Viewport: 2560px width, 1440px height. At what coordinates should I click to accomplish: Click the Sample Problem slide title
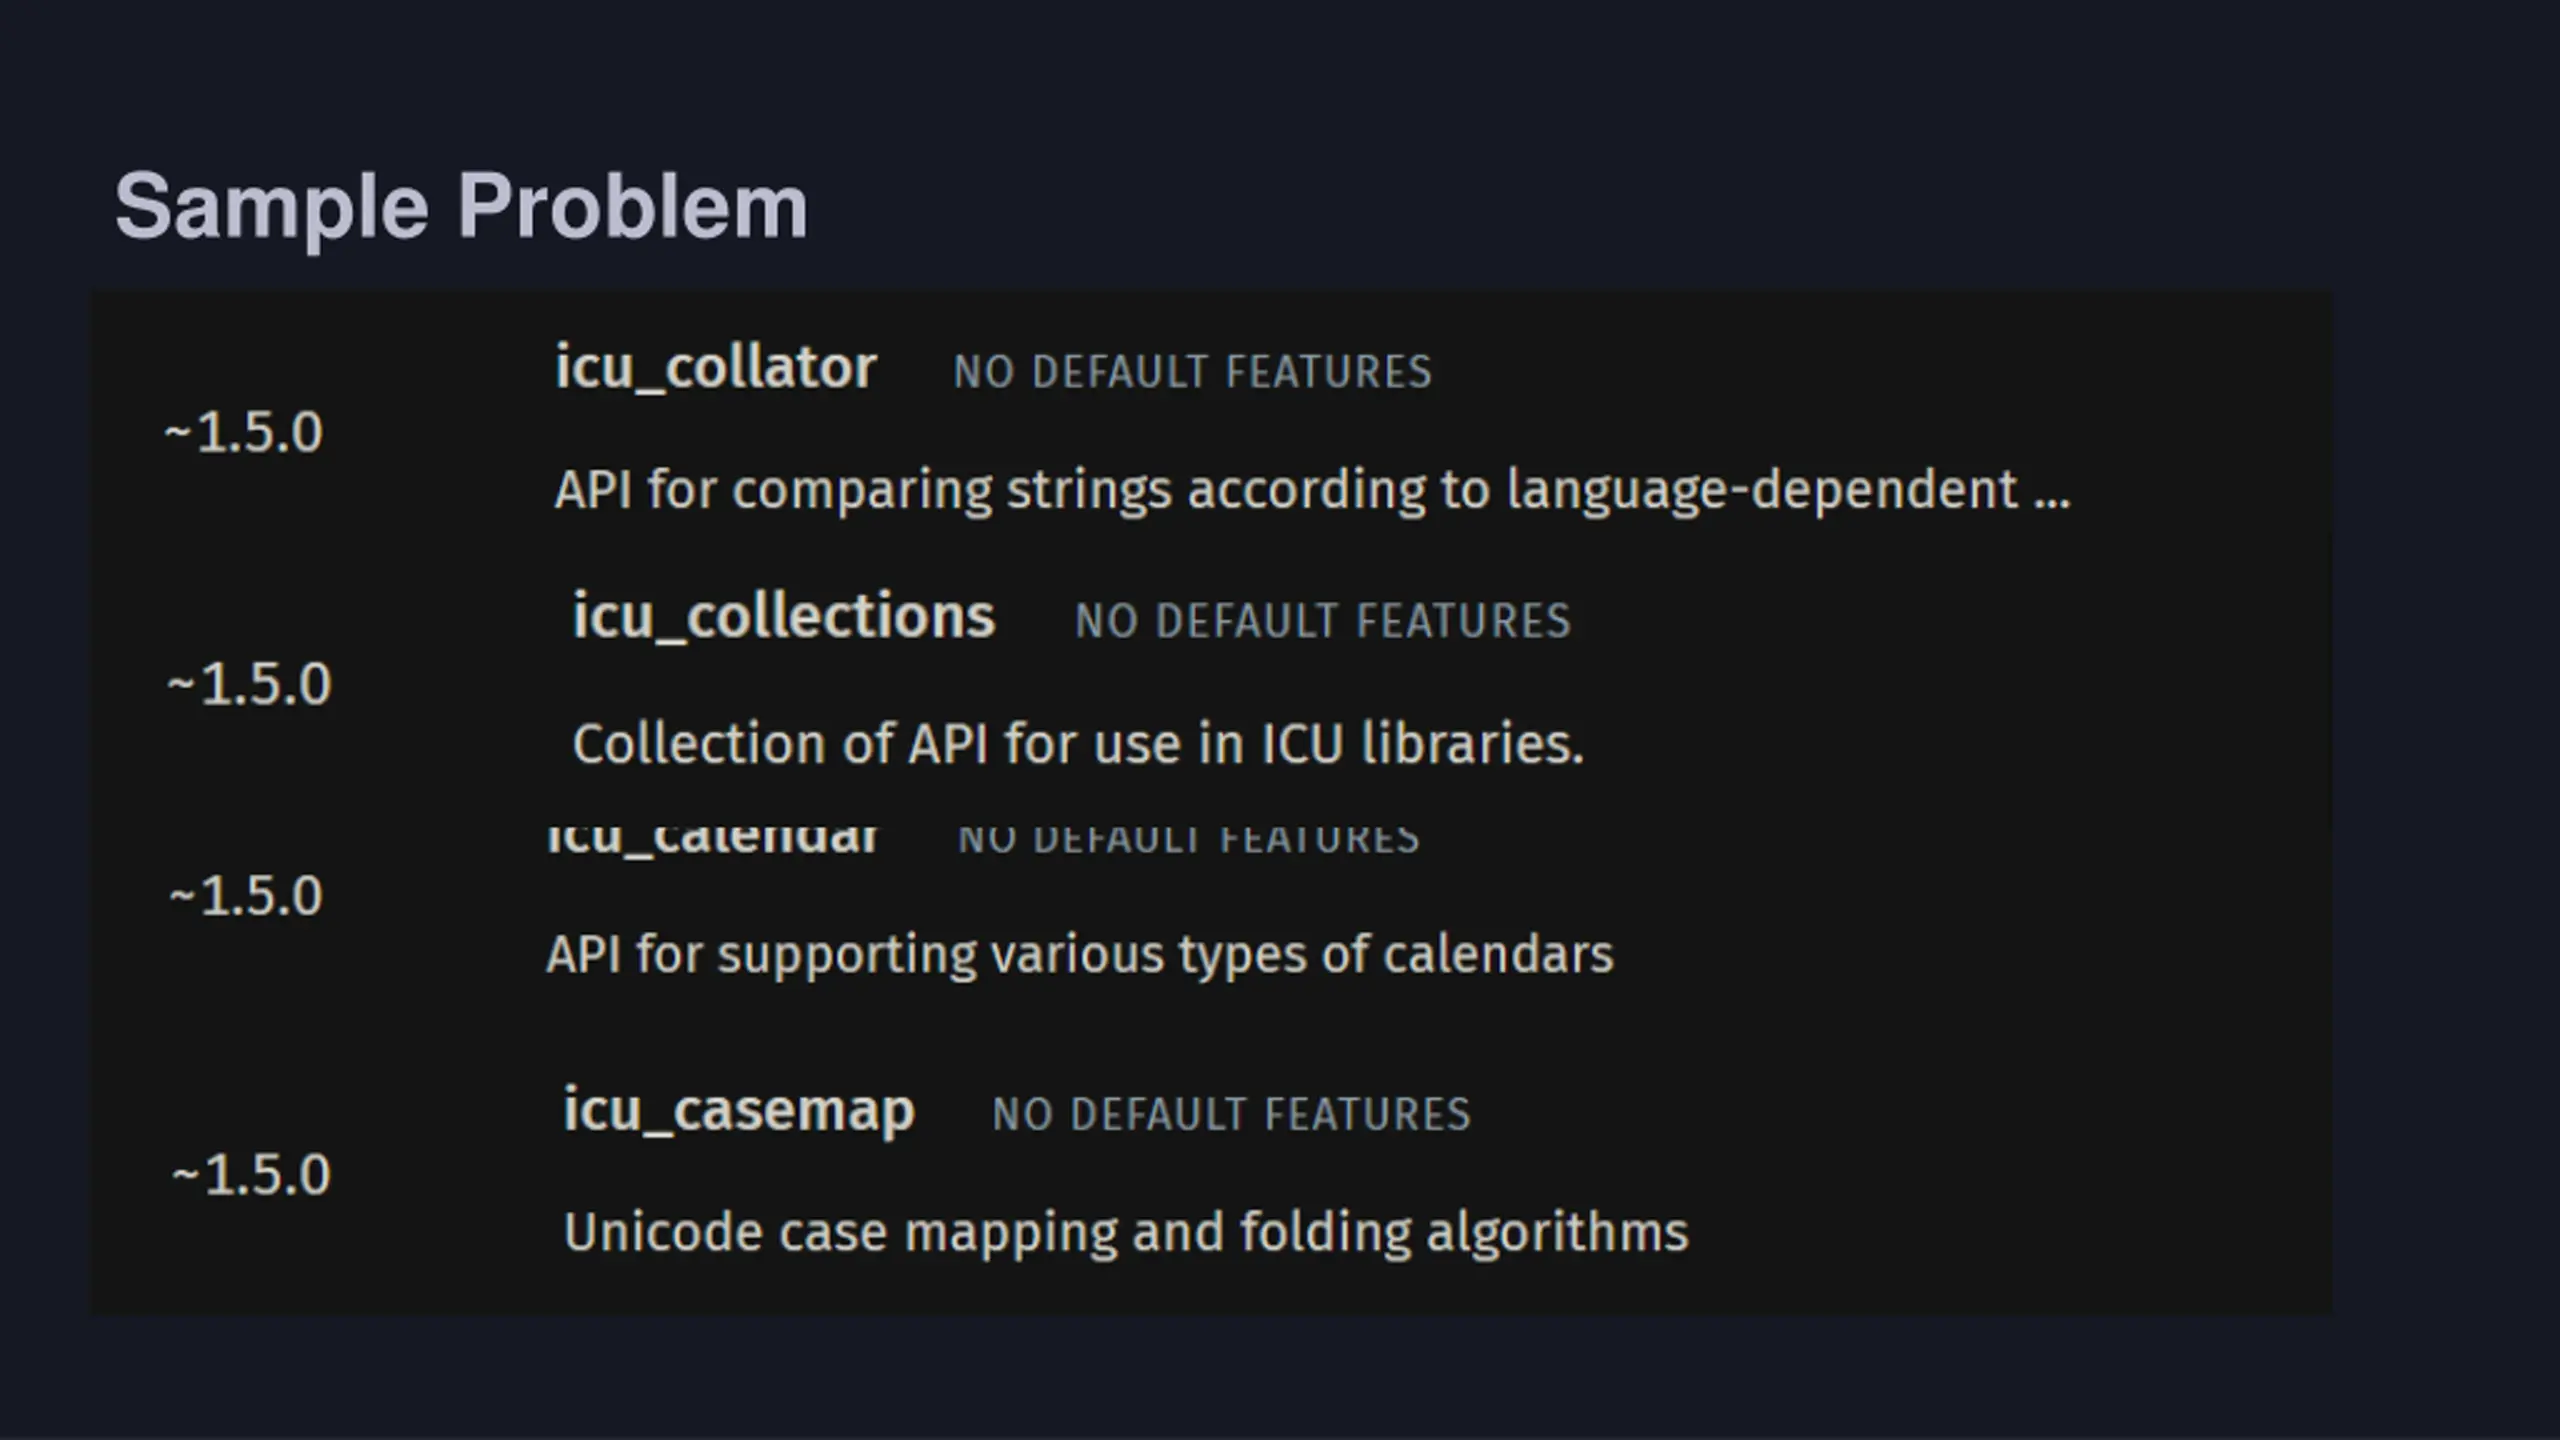coord(461,207)
